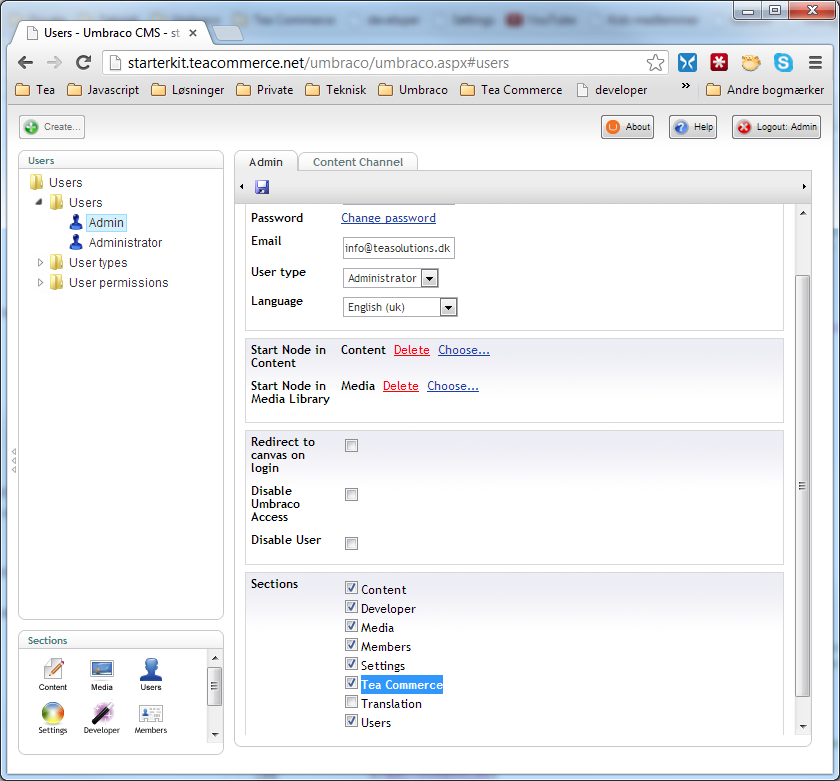840x781 pixels.
Task: Tick the Disable User checkbox
Action: 351,544
